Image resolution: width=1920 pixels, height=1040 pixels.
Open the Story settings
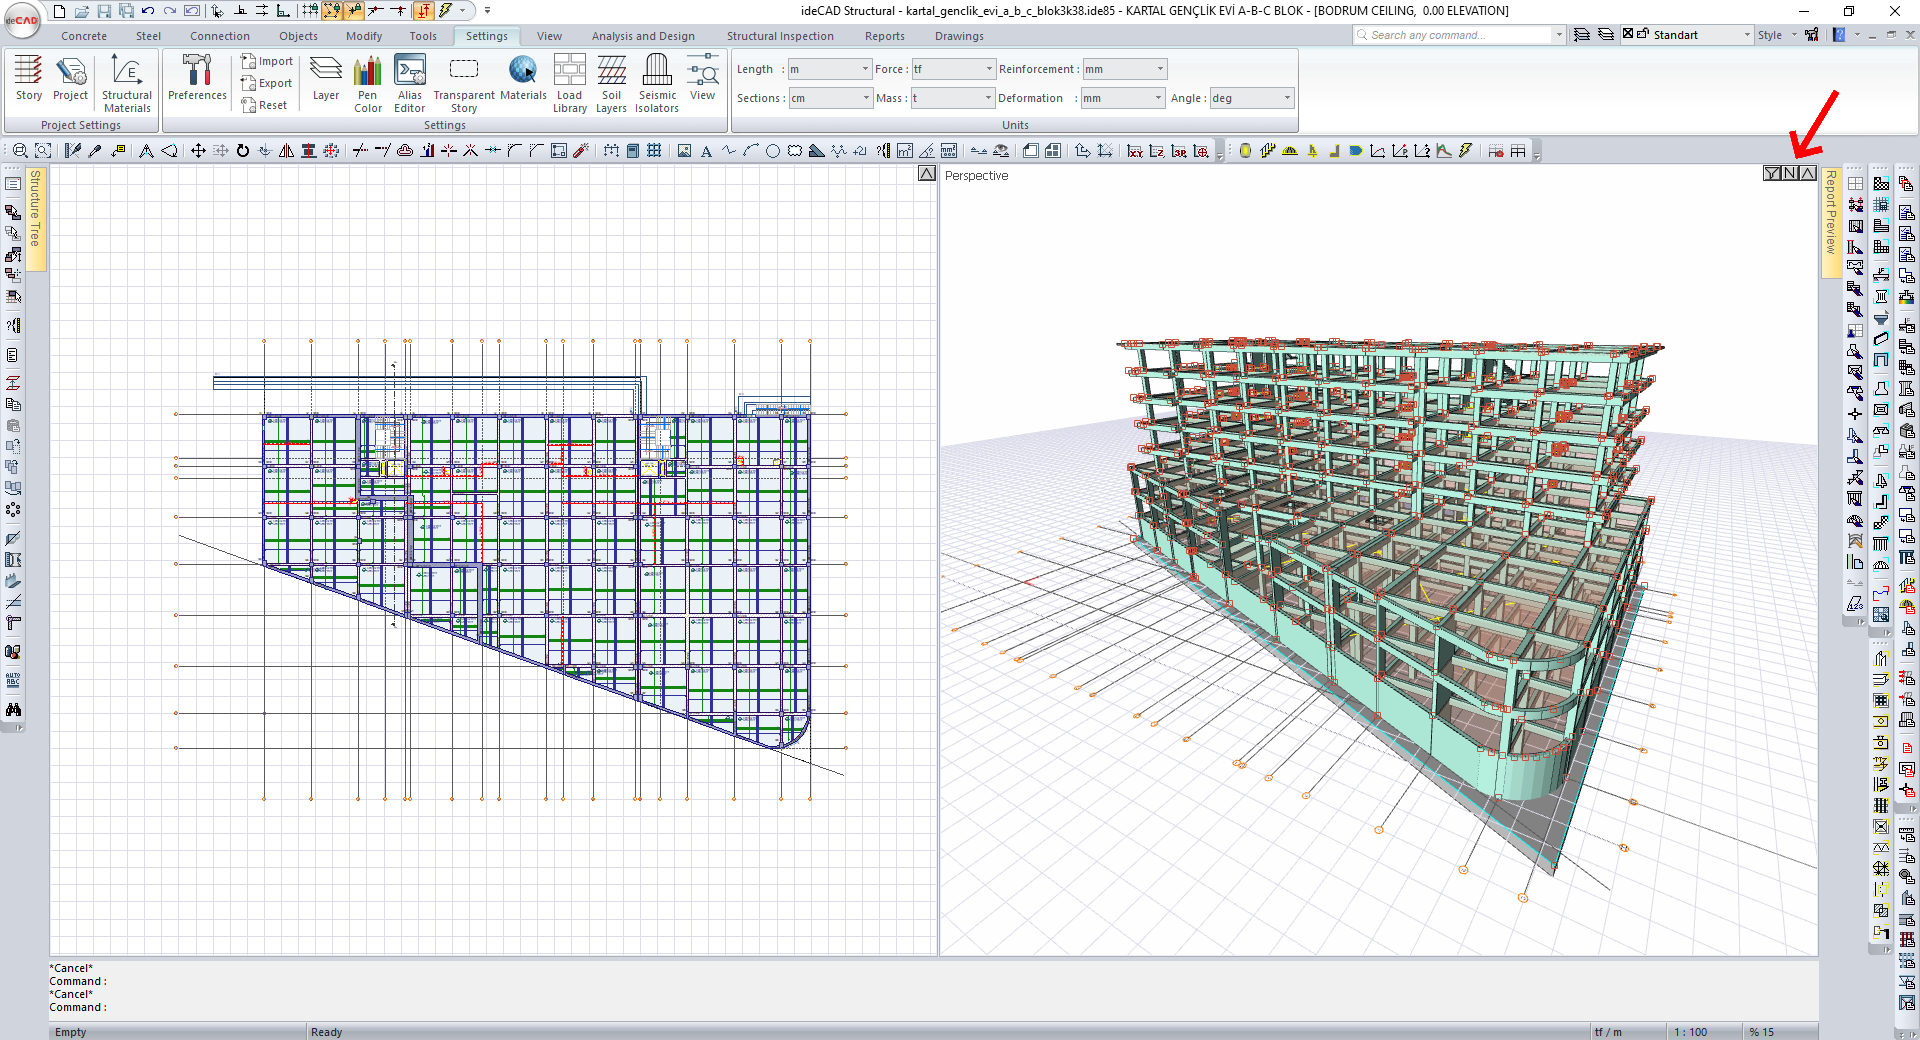28,78
